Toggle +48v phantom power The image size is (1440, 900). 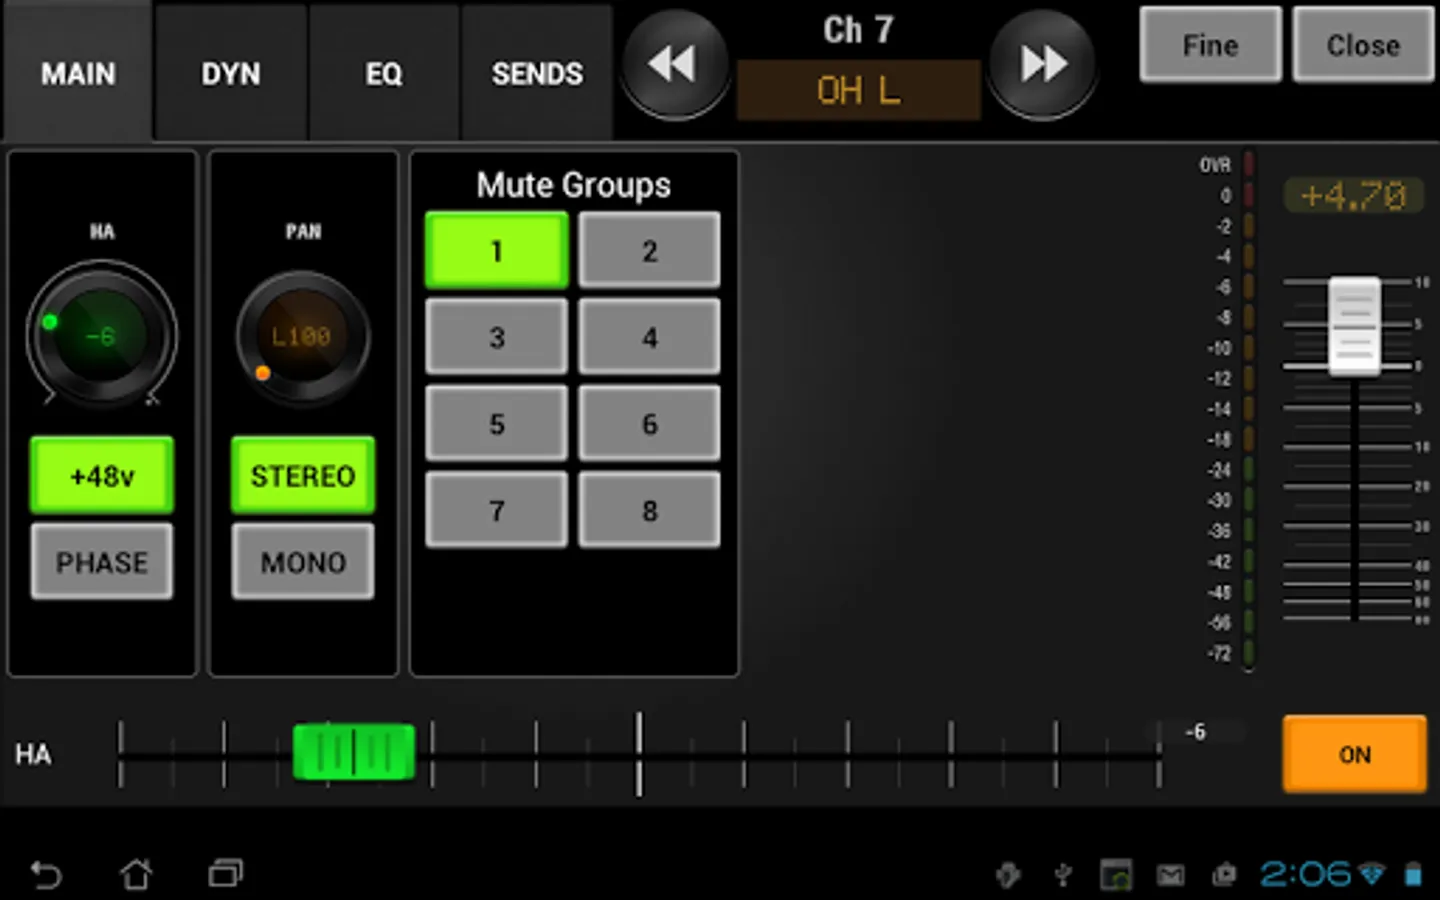click(x=102, y=476)
